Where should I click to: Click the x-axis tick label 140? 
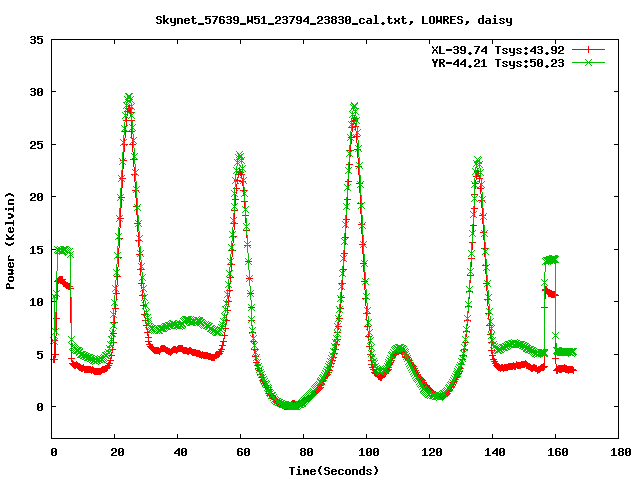tap(495, 452)
